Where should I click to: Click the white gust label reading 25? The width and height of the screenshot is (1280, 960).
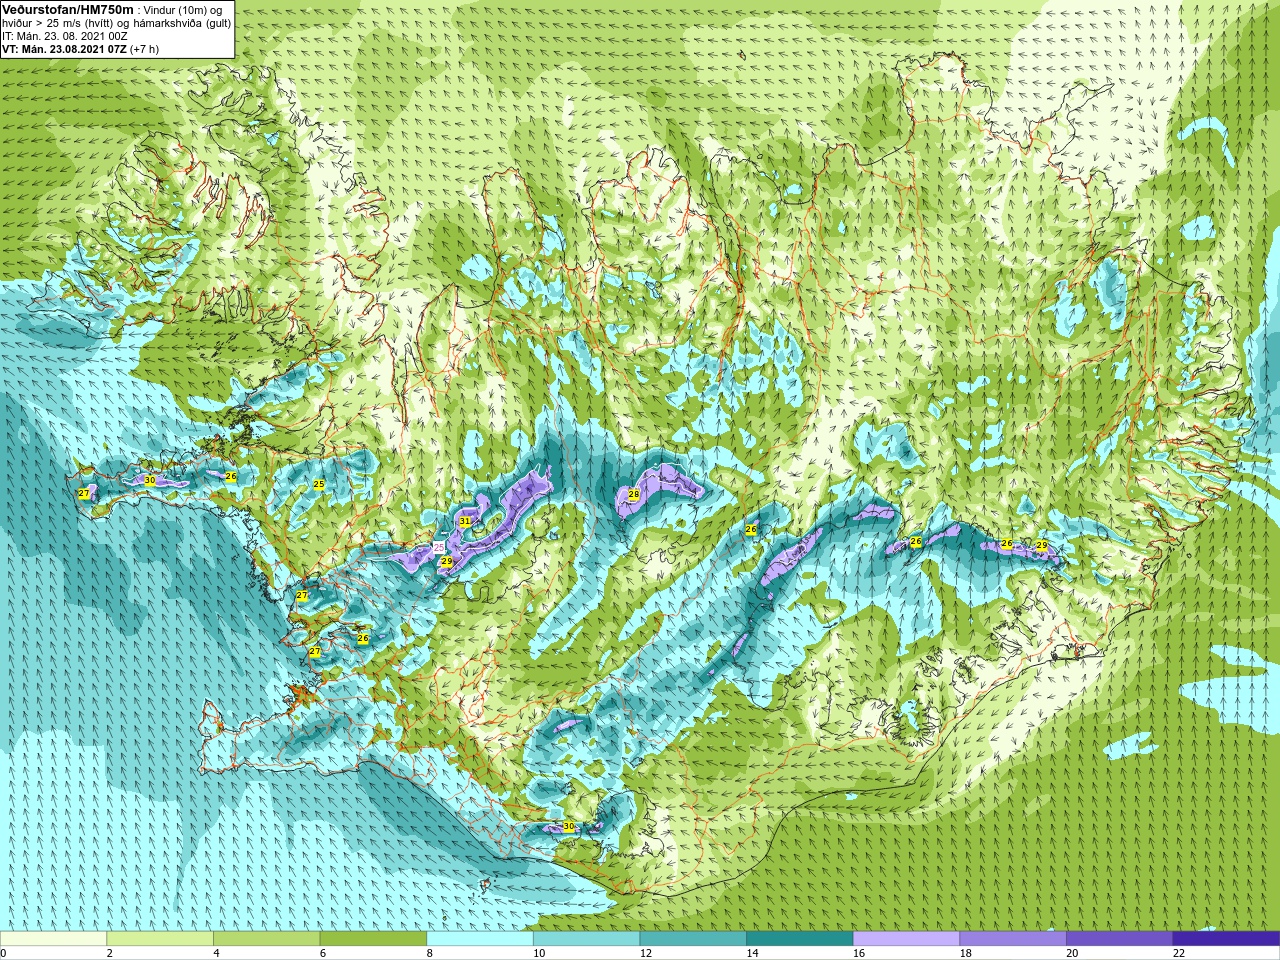(x=438, y=547)
